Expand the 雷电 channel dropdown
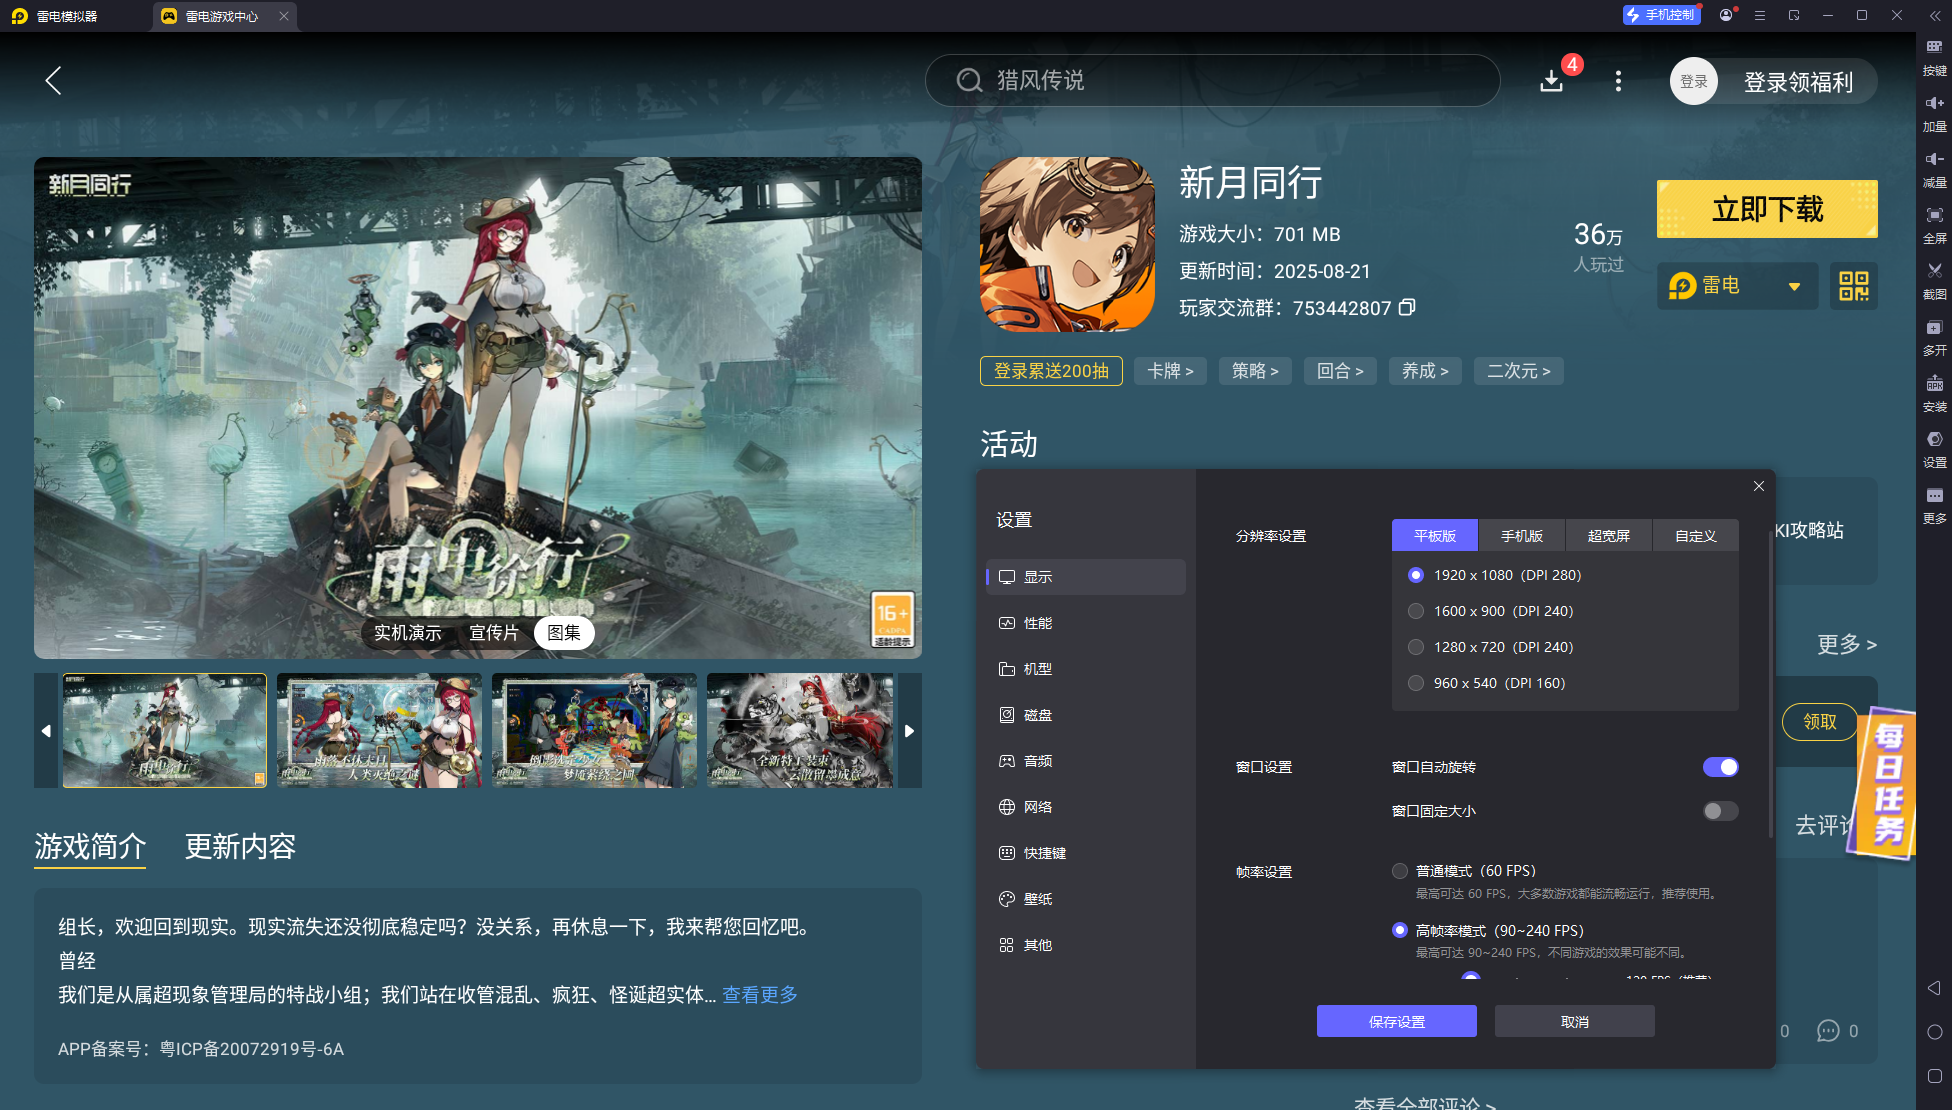This screenshot has height=1110, width=1952. coord(1794,286)
